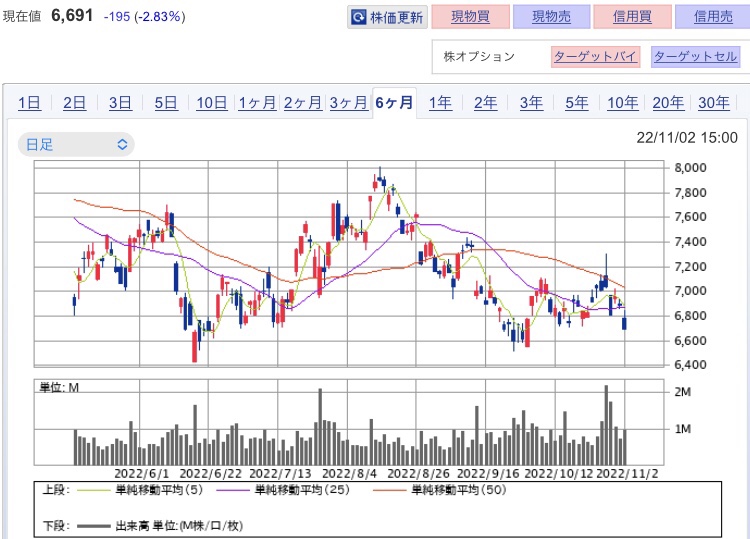This screenshot has width=750, height=539.
Task: Click the tallest volume bar near 2M
Action: coord(606,425)
